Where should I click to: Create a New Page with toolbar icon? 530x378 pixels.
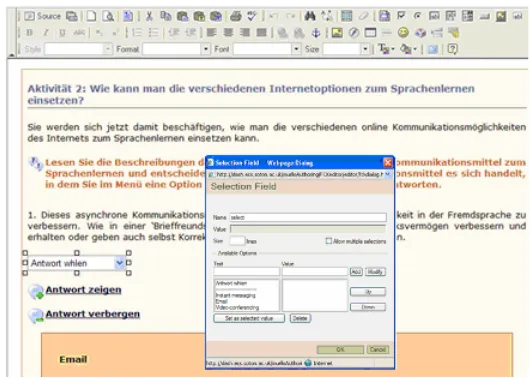[x=91, y=16]
